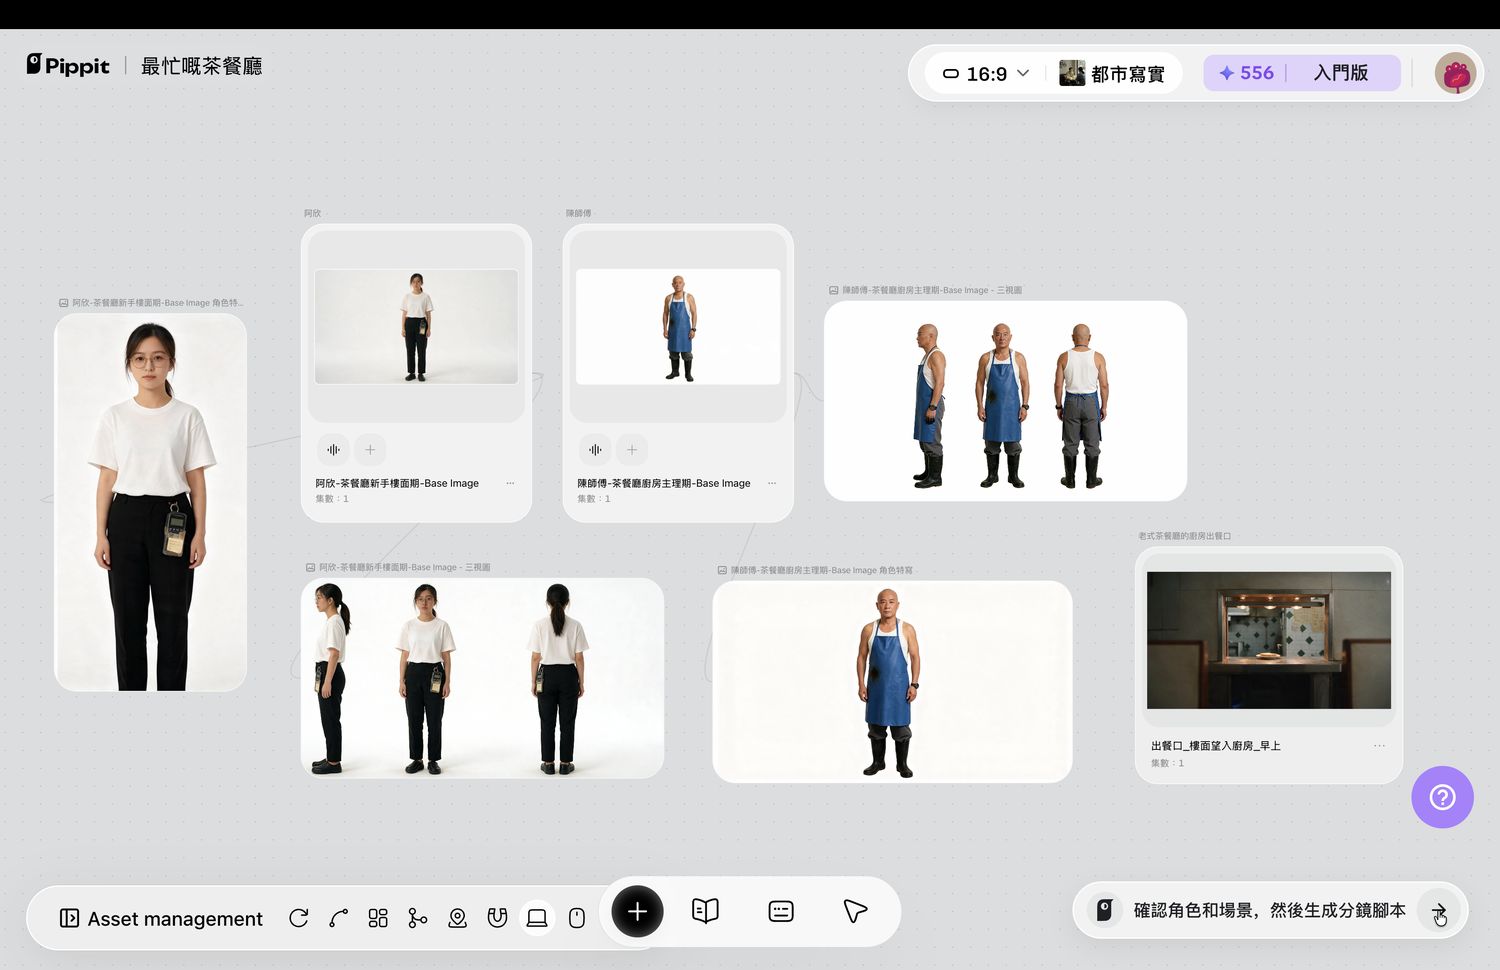This screenshot has height=970, width=1500.
Task: Open the 16:9 aspect ratio dropdown
Action: tap(986, 74)
